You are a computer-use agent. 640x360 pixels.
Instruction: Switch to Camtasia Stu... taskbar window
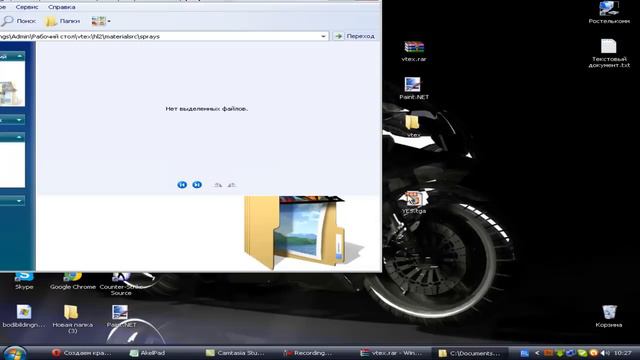click(235, 353)
